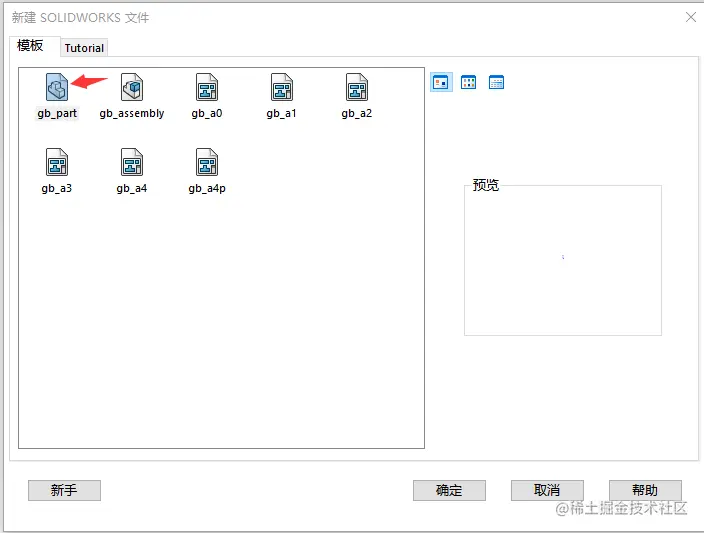Viewport: 704px width, 533px height.
Task: Select the gb_a4p drawing template icon
Action: pyautogui.click(x=207, y=162)
